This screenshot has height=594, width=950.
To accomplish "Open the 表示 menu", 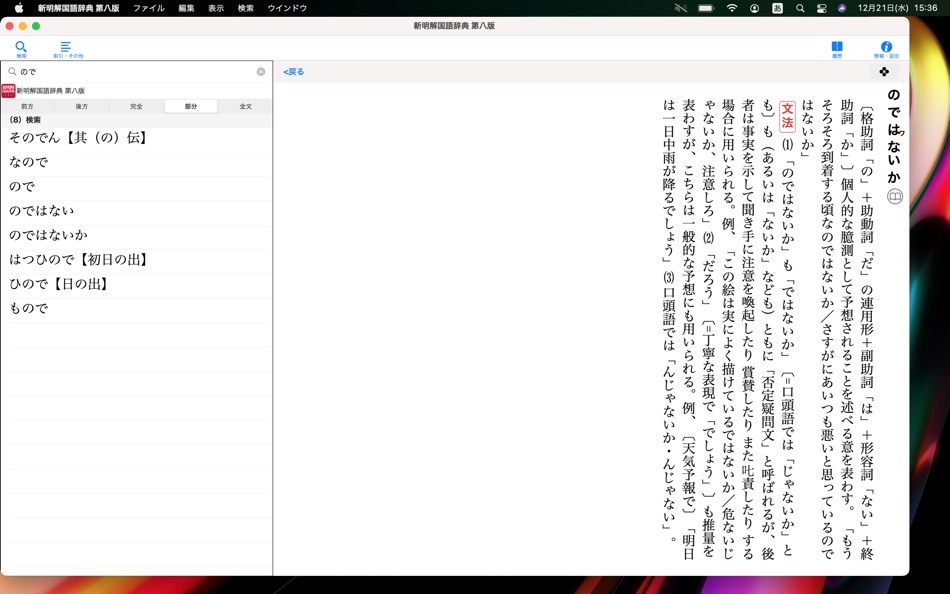I will pos(216,8).
